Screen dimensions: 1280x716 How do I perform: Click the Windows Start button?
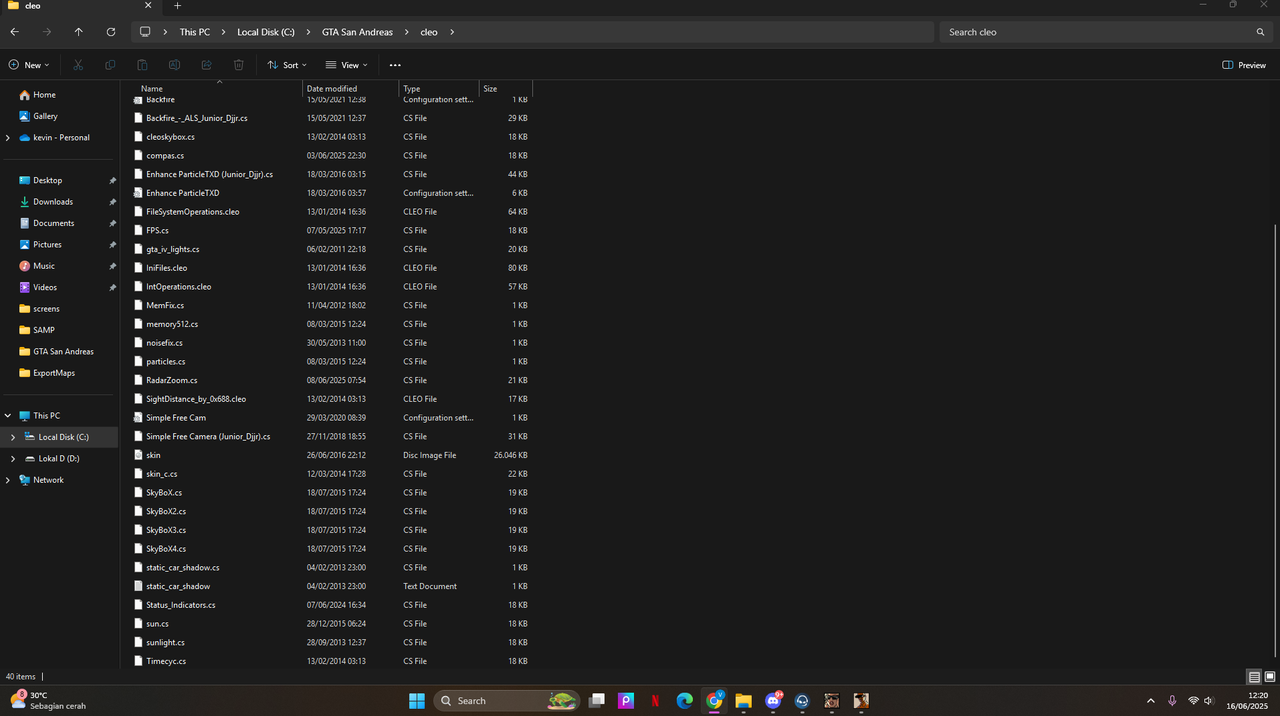416,701
